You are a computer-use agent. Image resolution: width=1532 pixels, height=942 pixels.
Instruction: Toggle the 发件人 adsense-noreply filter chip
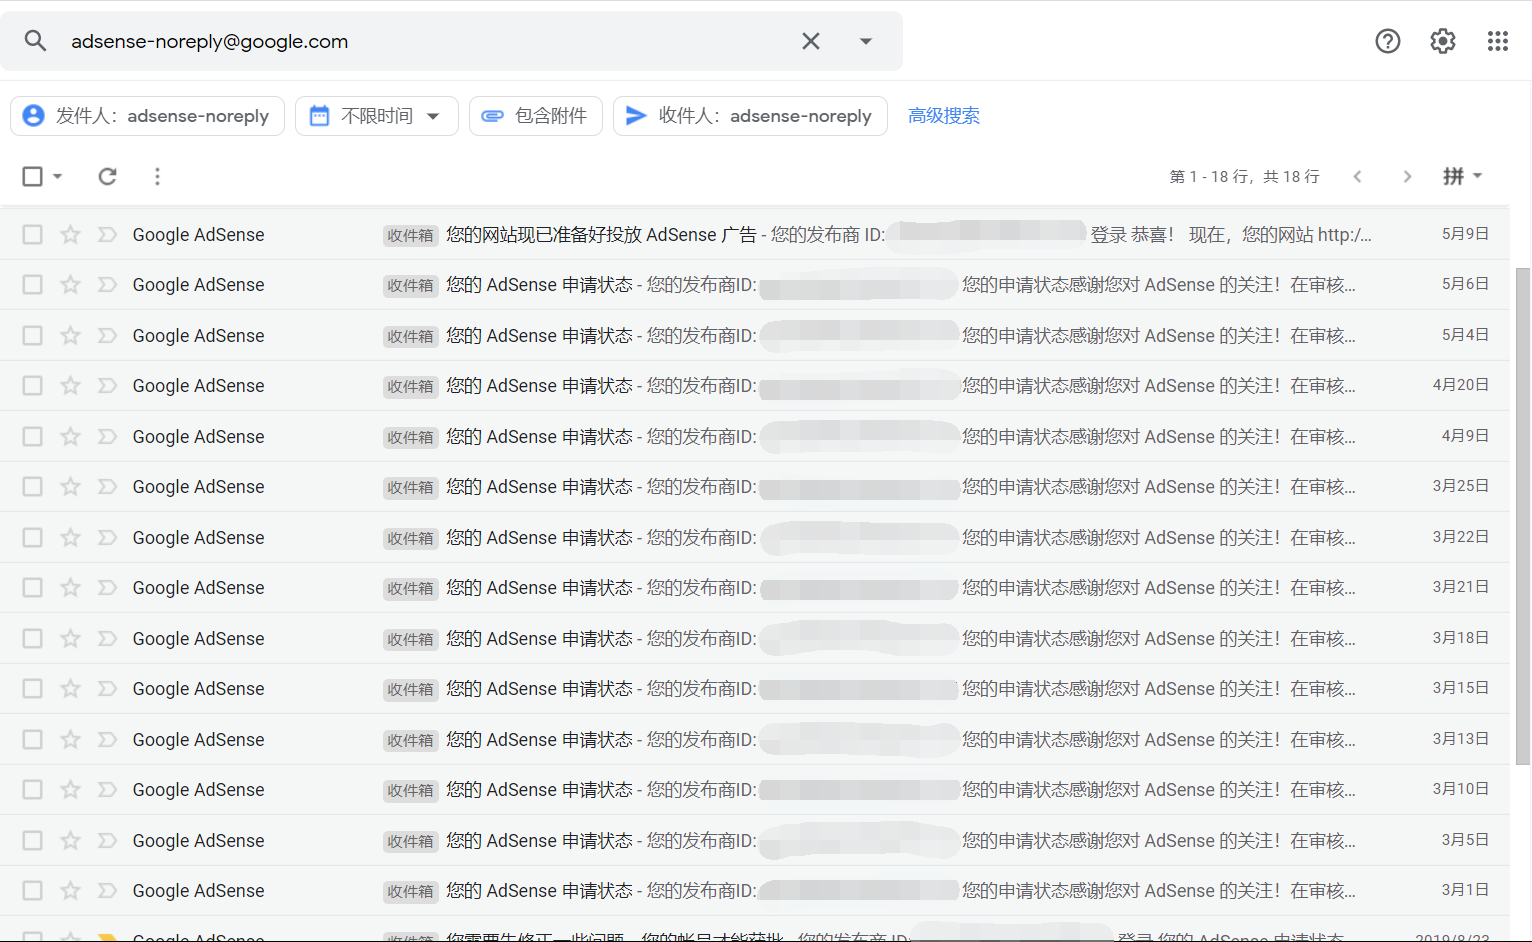[x=148, y=116]
